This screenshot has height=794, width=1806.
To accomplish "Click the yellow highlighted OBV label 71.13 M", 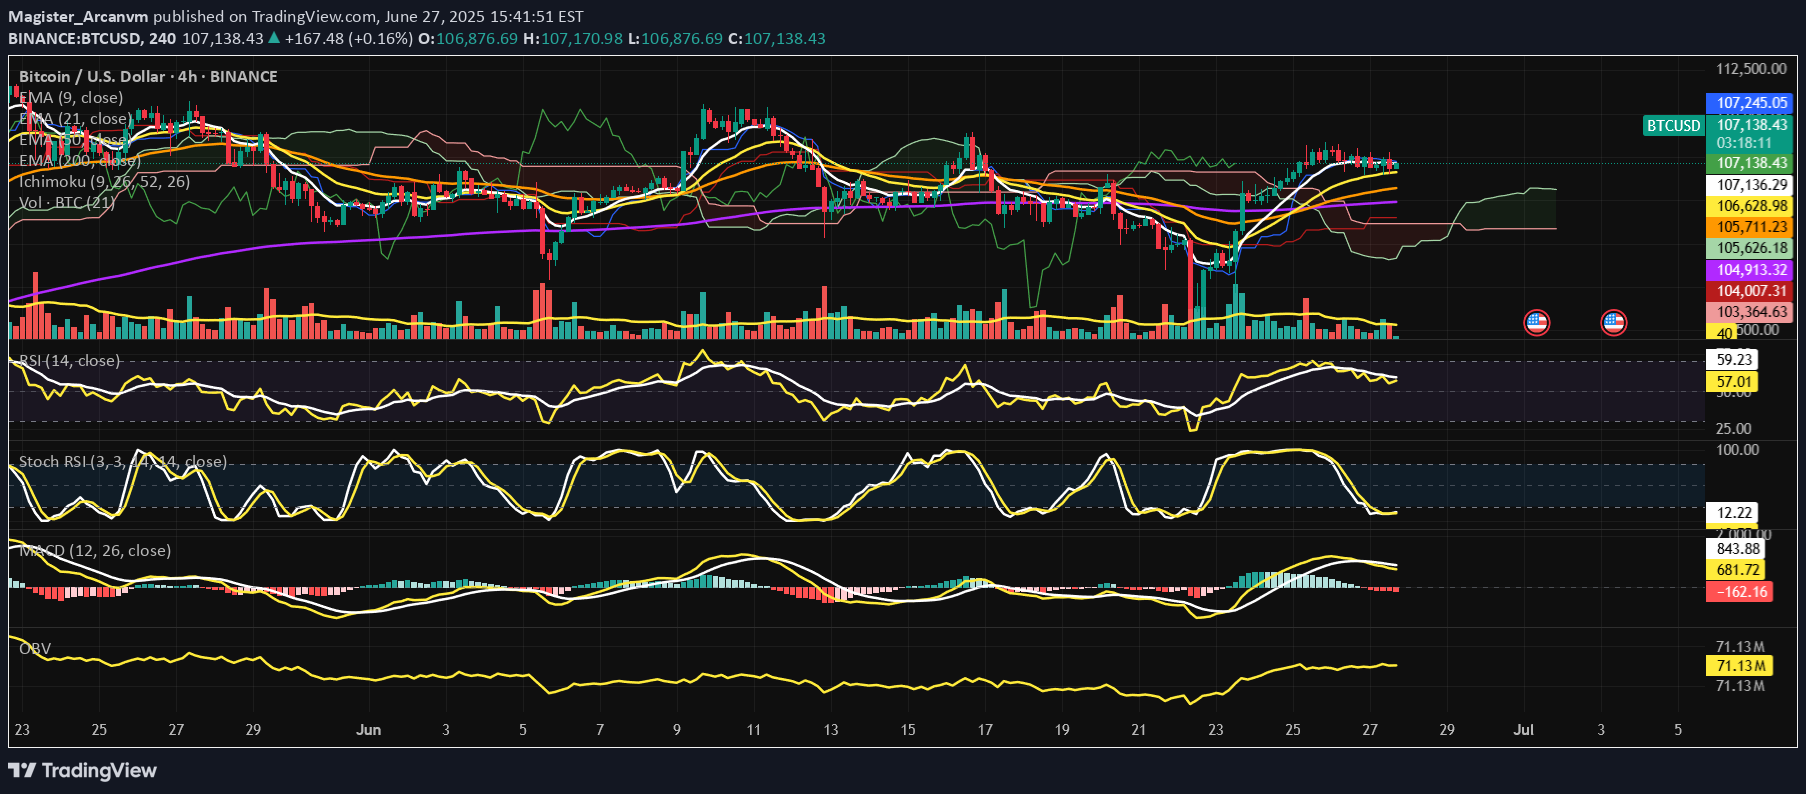I will [x=1740, y=666].
